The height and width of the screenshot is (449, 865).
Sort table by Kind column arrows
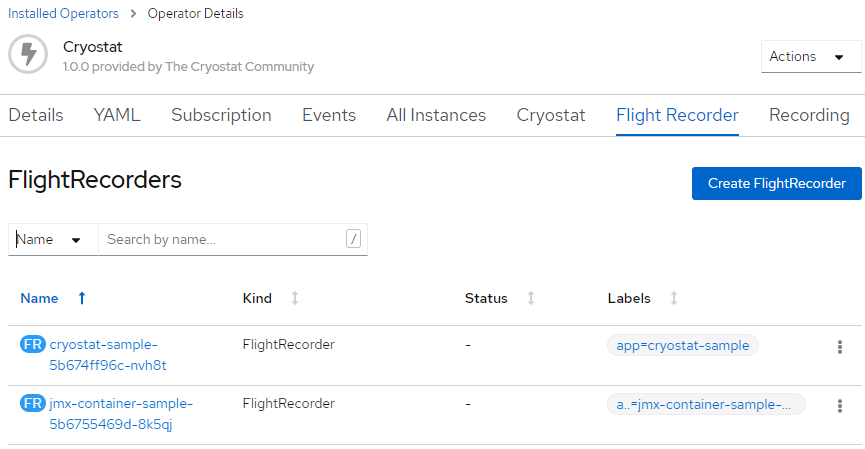(295, 298)
